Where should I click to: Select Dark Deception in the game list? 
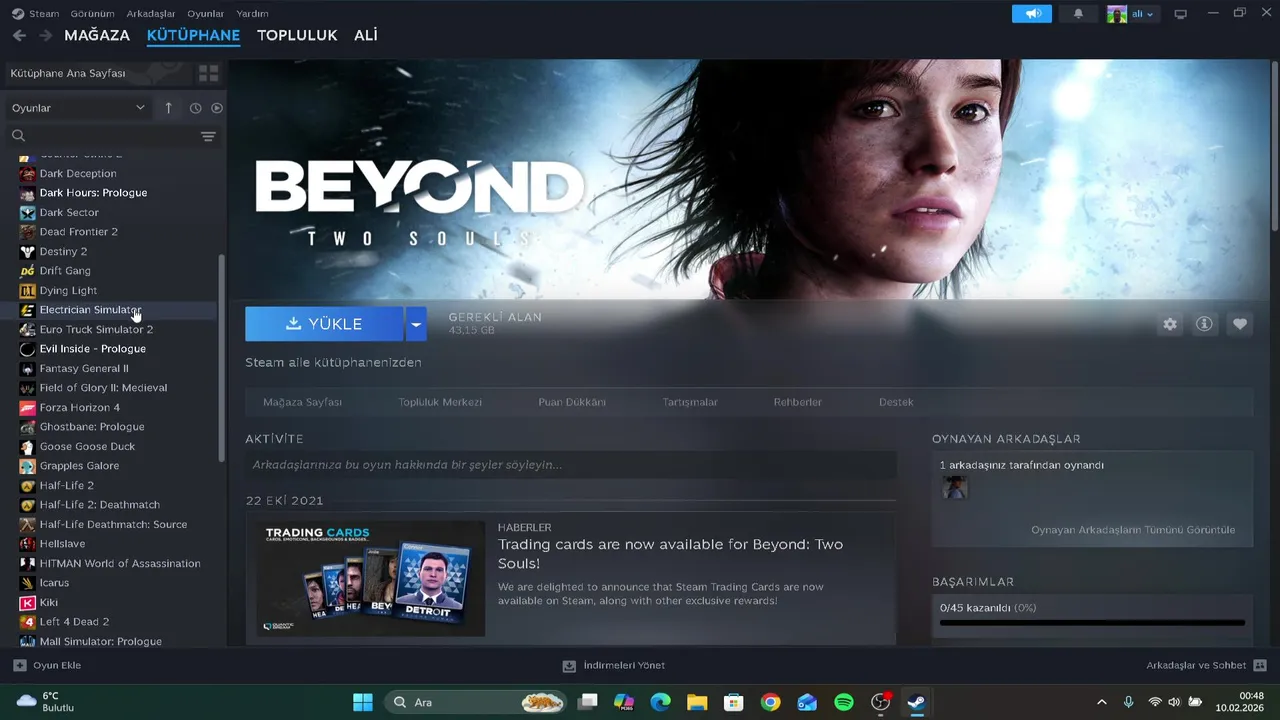(78, 173)
